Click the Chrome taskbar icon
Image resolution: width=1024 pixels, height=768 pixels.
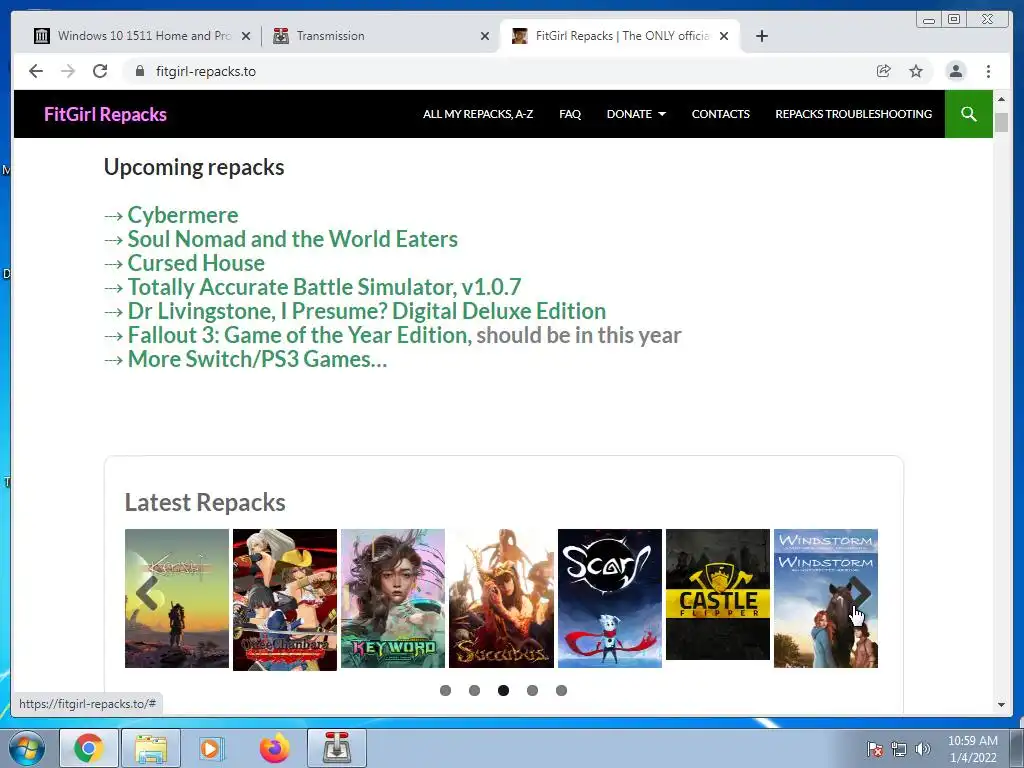tap(89, 748)
